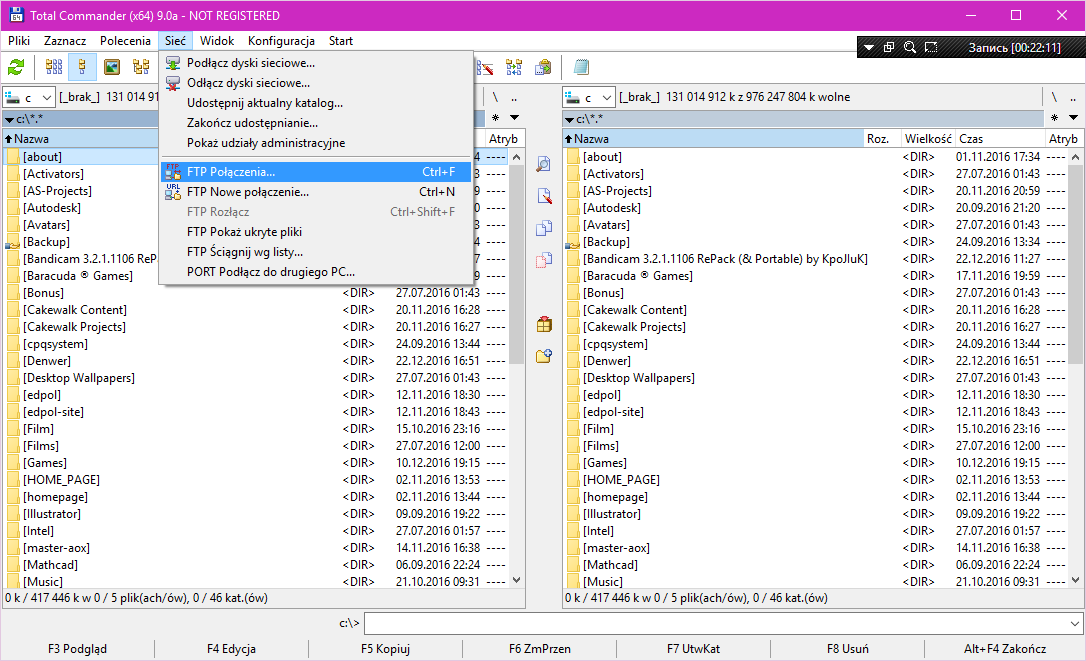Sort right panel by Czas column
Image resolution: width=1086 pixels, height=661 pixels.
coord(999,139)
